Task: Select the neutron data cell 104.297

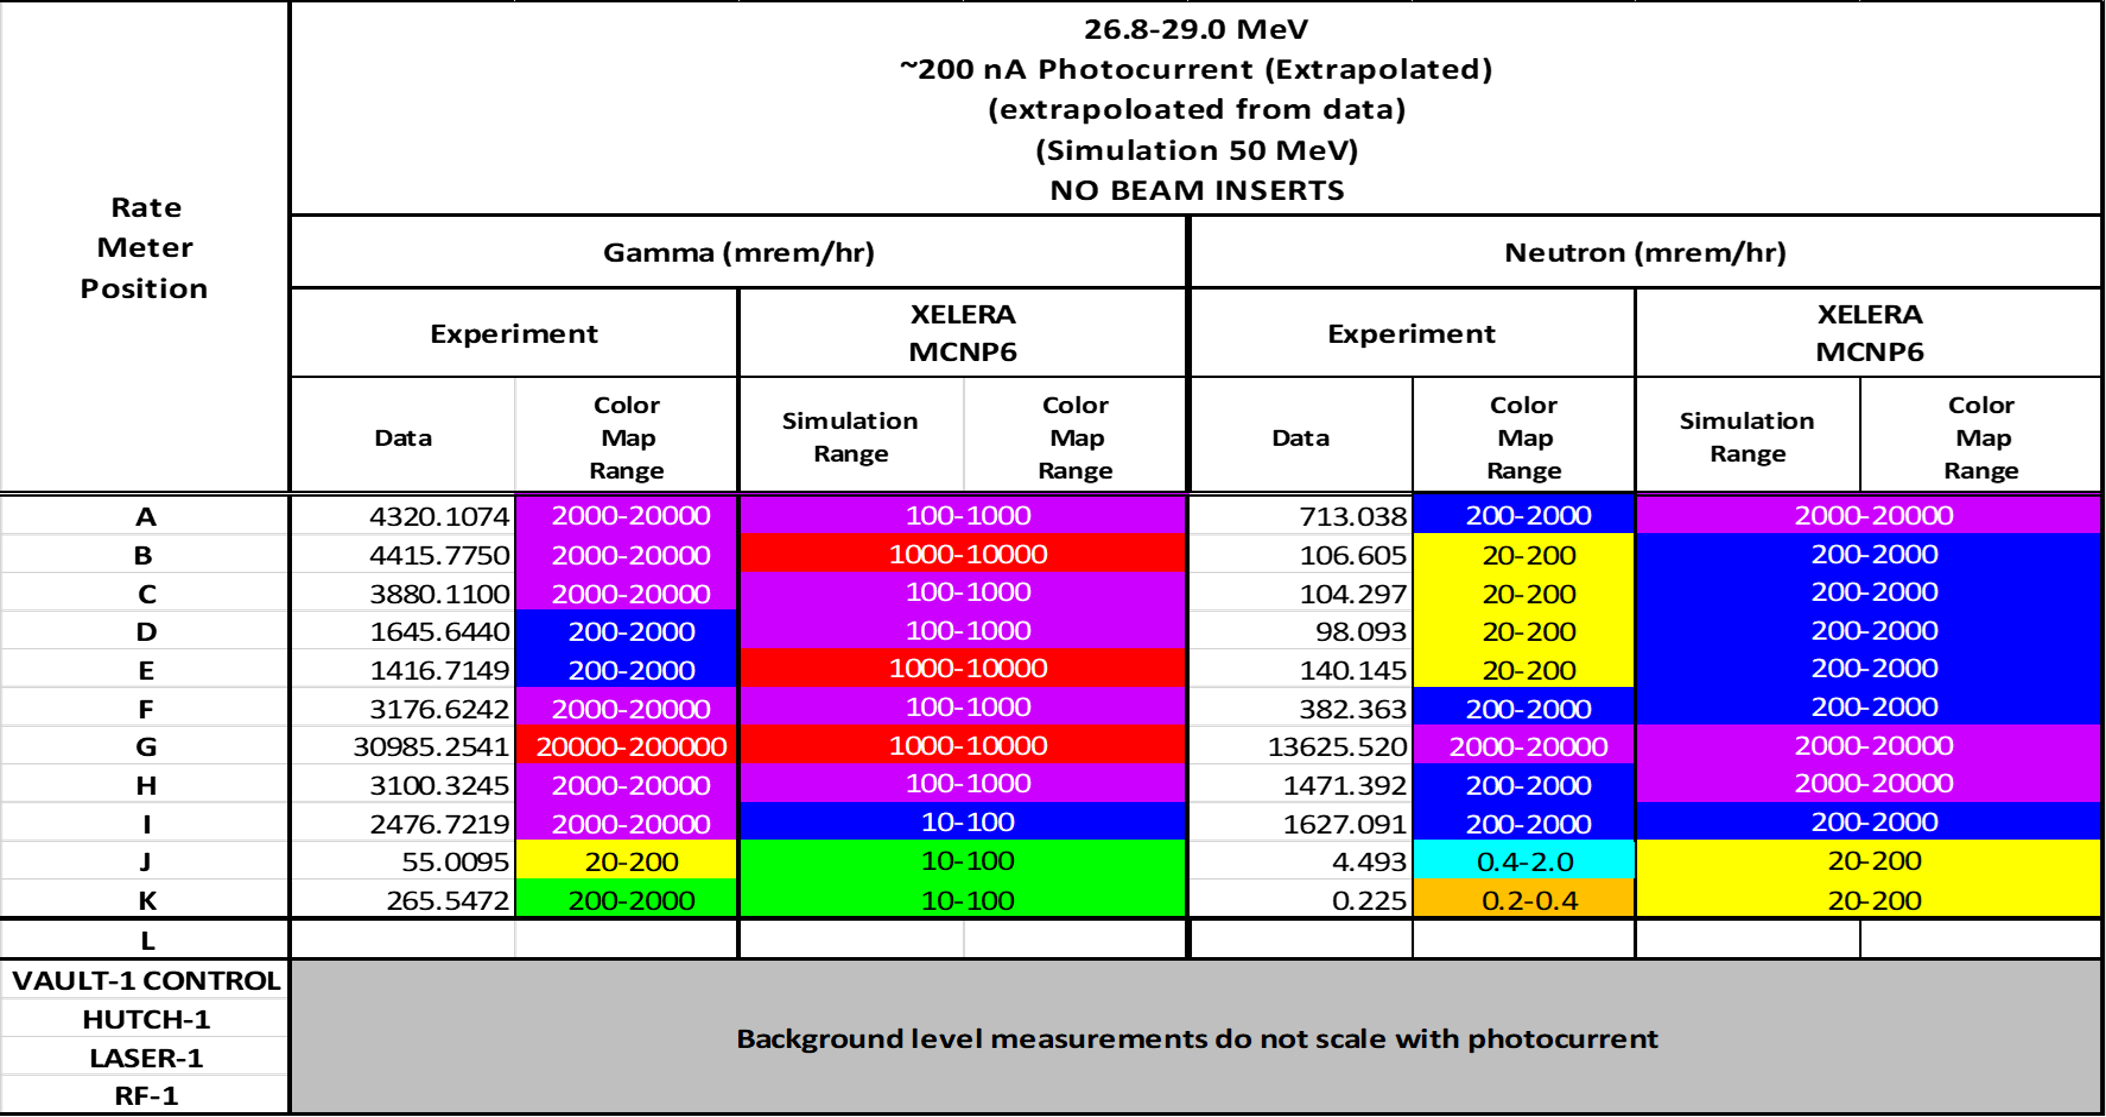Action: pyautogui.click(x=1301, y=593)
